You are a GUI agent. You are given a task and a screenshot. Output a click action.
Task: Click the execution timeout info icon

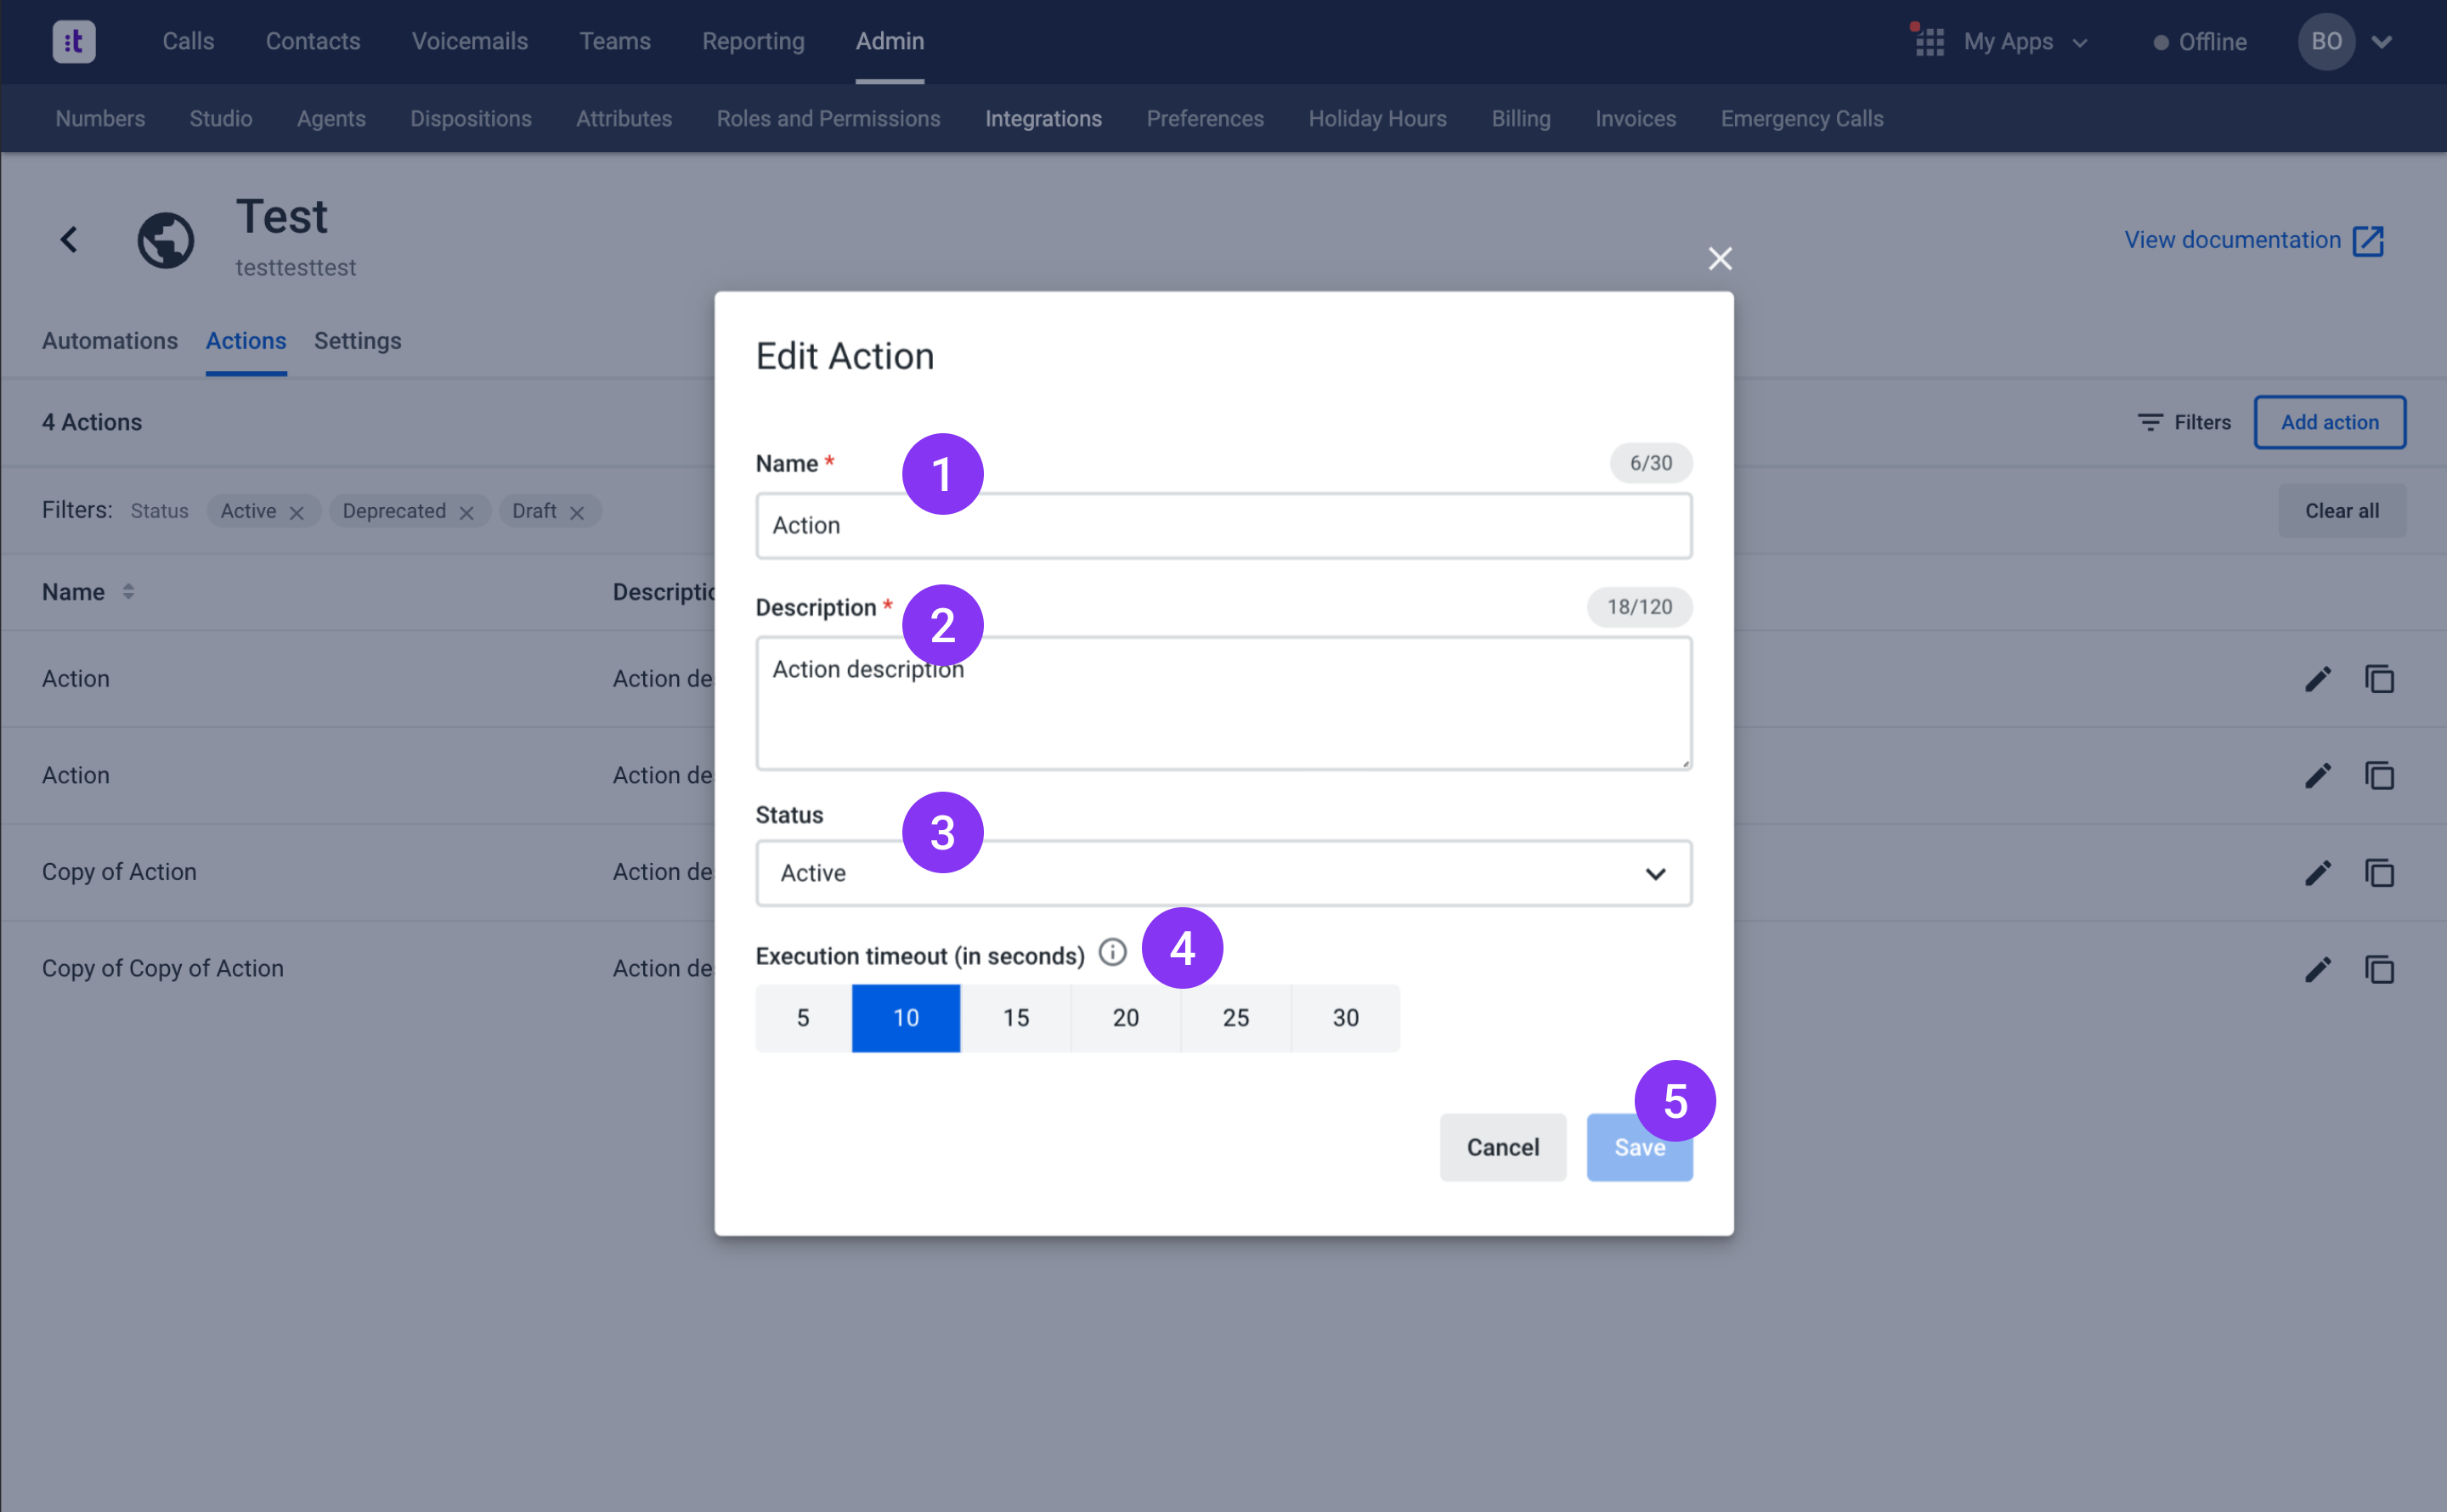pos(1112,952)
